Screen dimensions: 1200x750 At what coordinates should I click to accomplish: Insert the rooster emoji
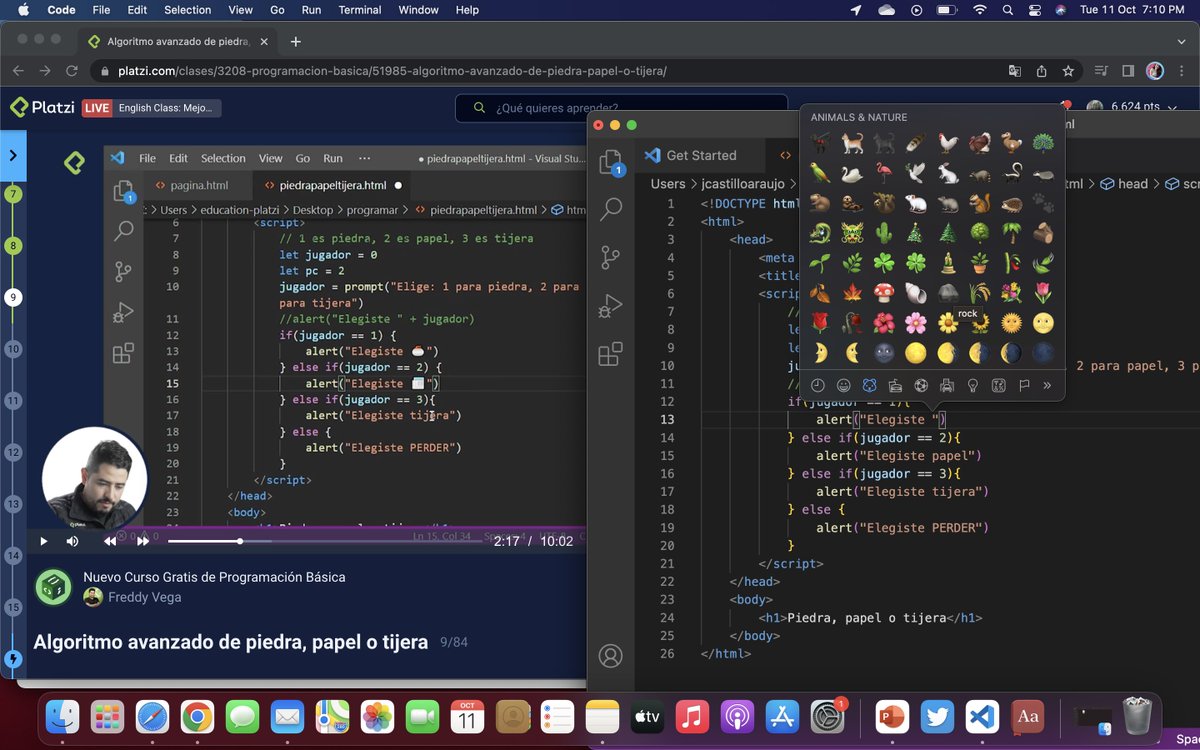[x=948, y=143]
